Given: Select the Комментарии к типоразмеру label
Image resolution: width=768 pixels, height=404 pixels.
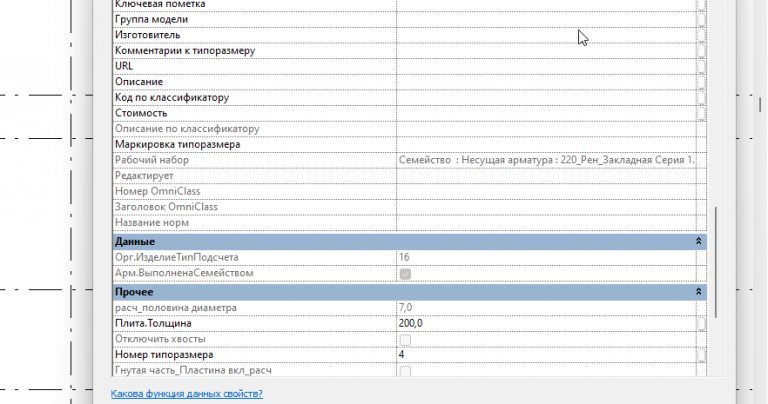Looking at the screenshot, I should point(185,51).
